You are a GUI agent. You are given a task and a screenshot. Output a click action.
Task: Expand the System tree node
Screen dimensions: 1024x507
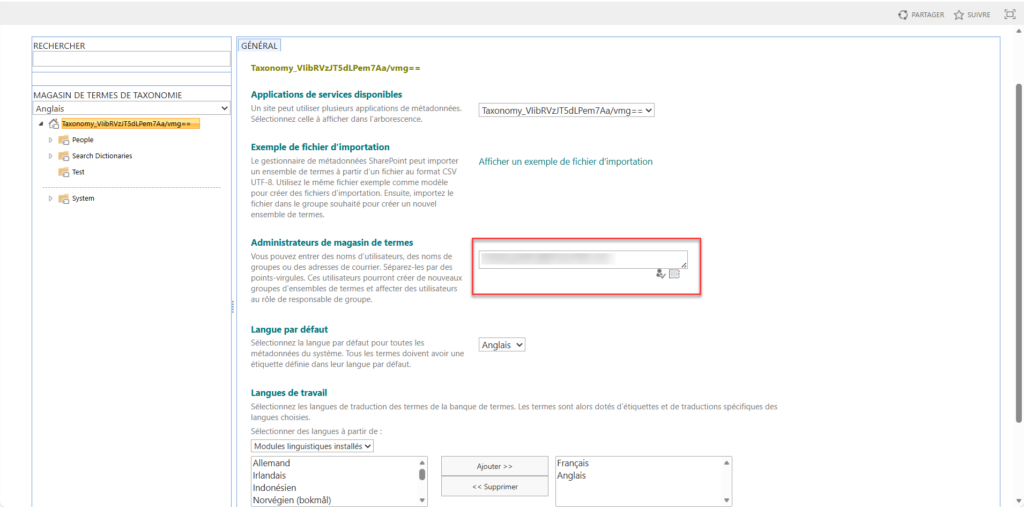pos(50,198)
